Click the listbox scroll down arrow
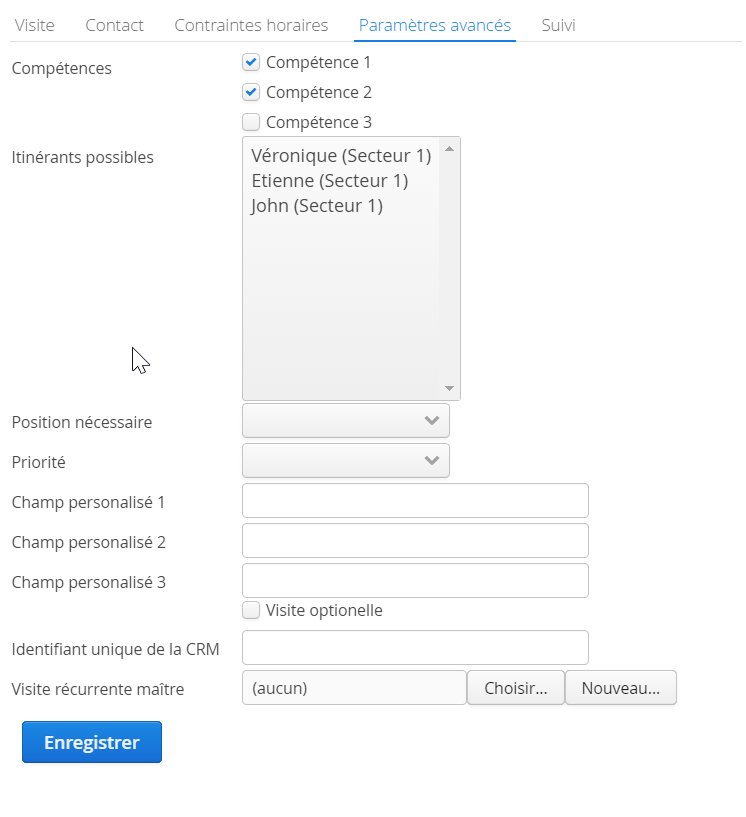Image resolution: width=746 pixels, height=817 pixels. click(449, 388)
